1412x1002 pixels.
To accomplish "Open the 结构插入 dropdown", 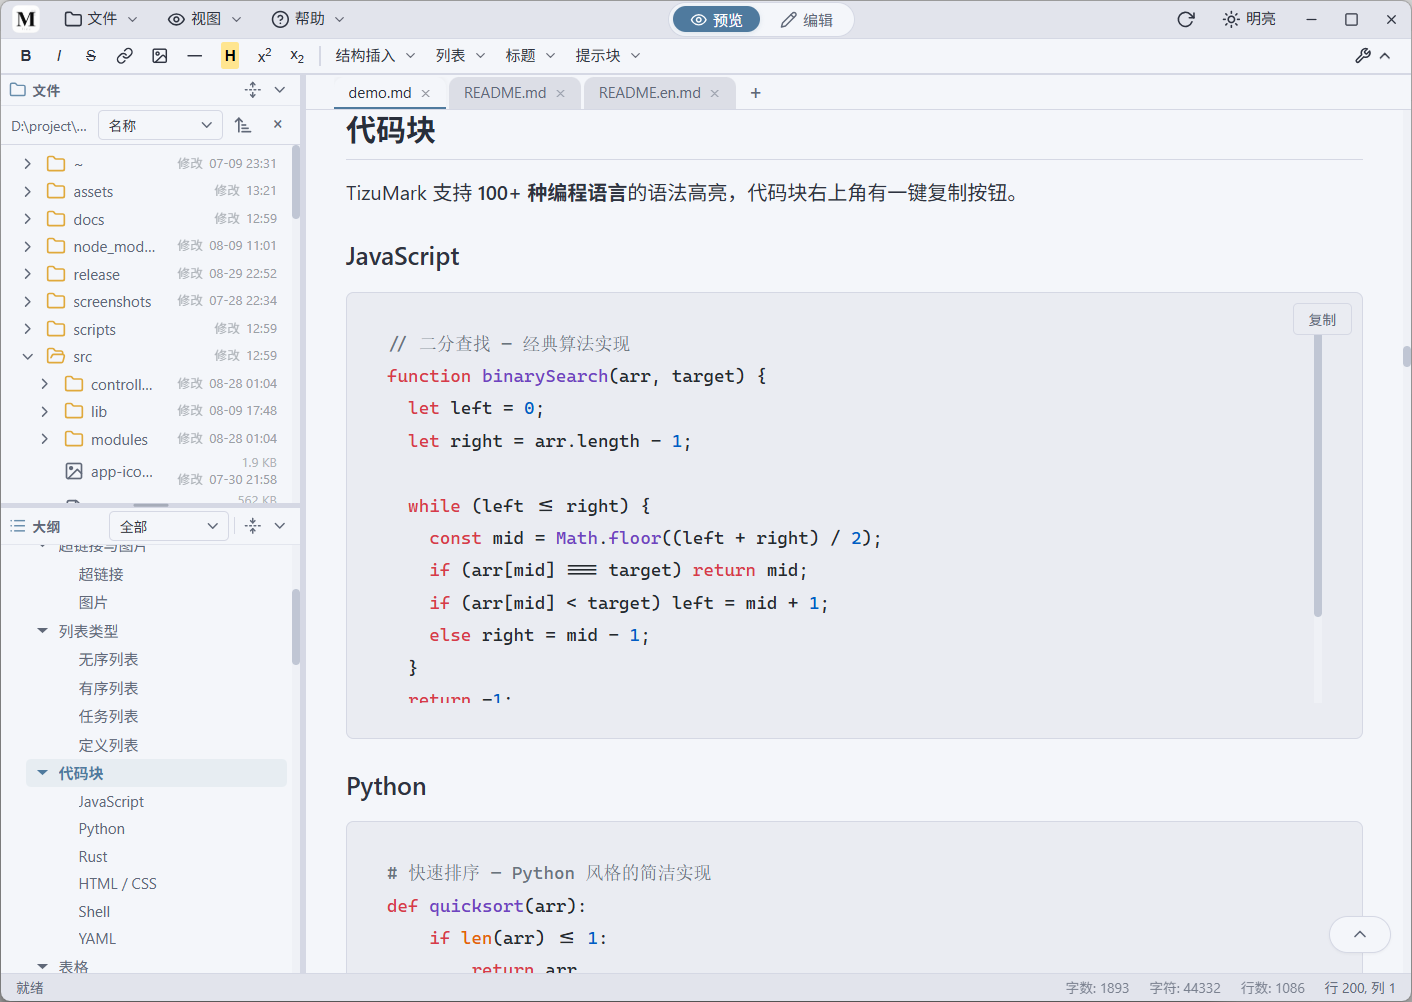I will pyautogui.click(x=375, y=56).
